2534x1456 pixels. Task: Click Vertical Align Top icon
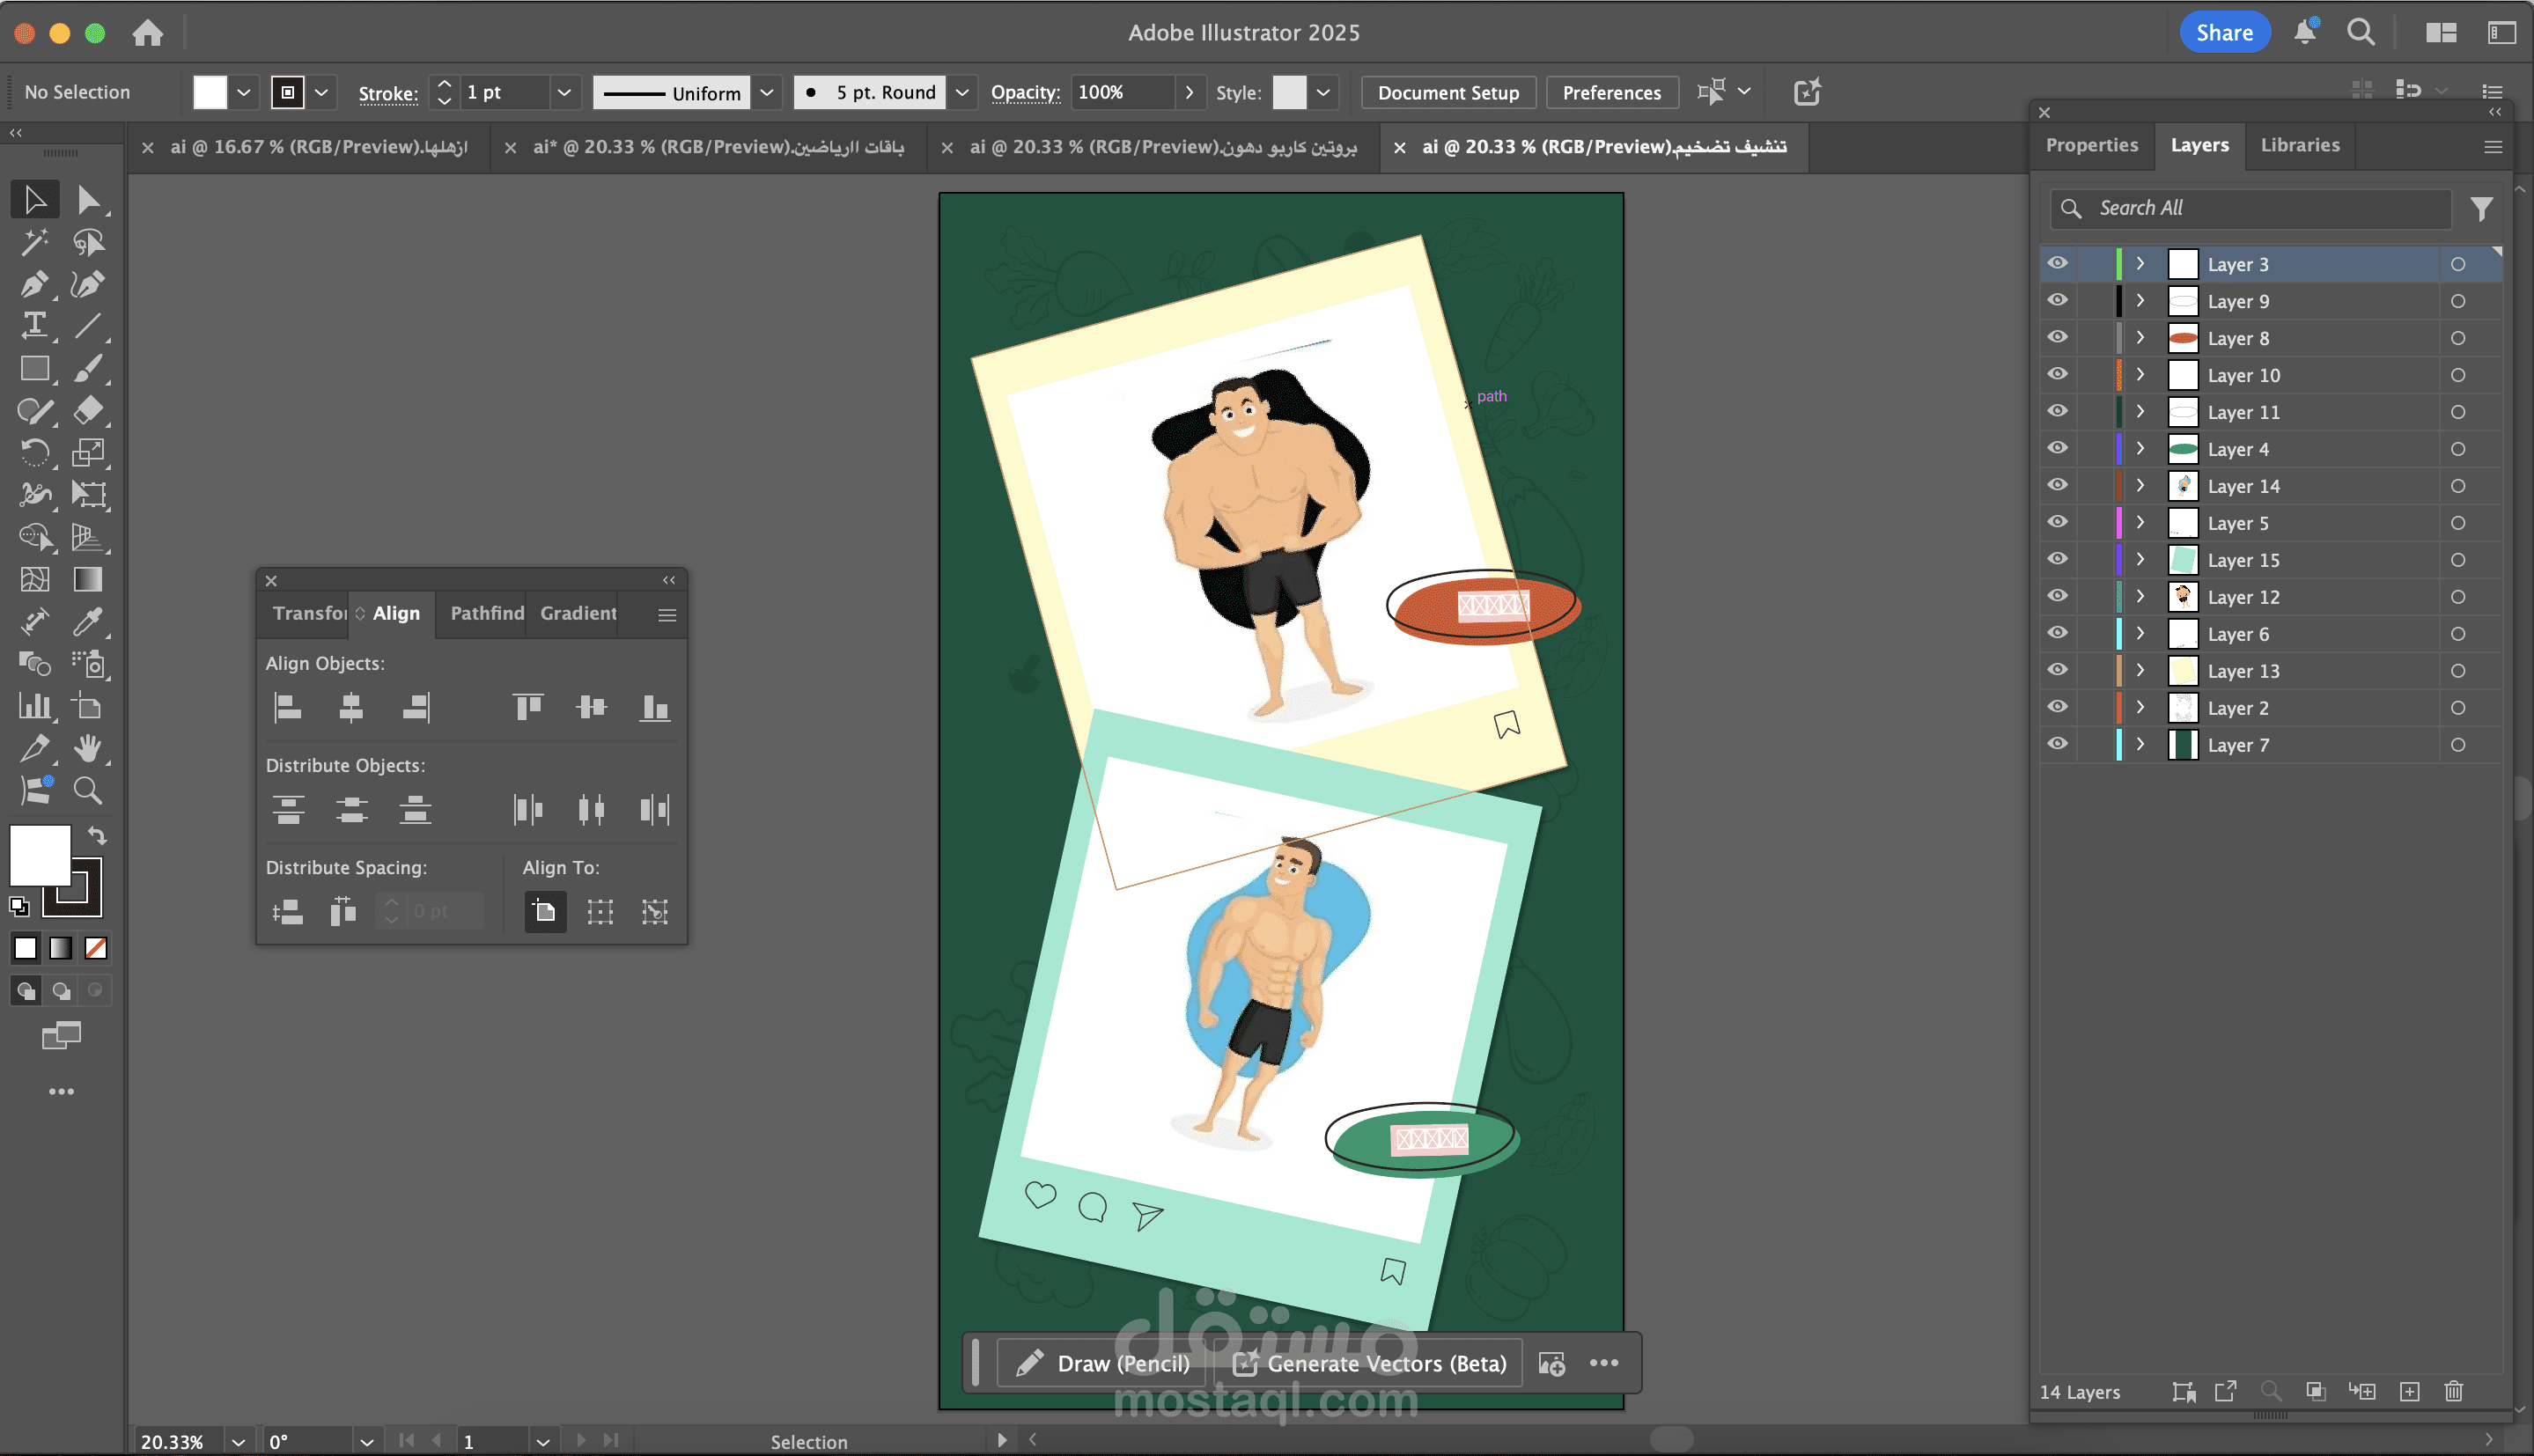click(528, 708)
